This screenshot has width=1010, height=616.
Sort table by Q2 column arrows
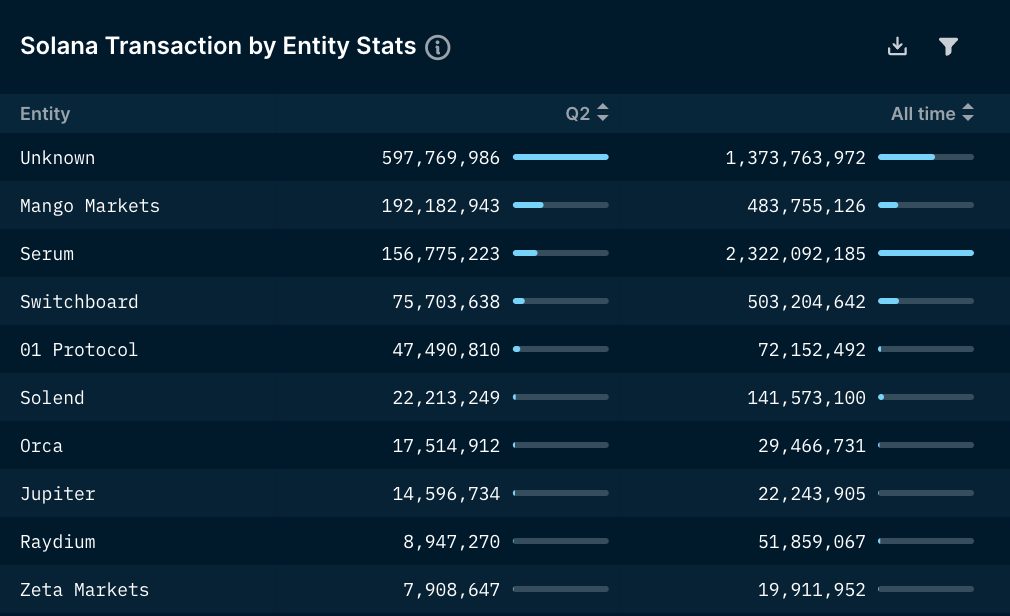602,114
